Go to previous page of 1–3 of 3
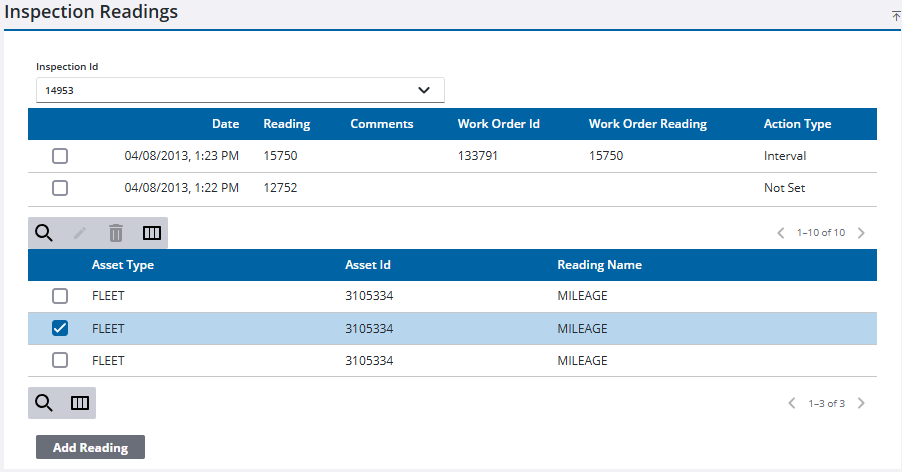902x472 pixels. pyautogui.click(x=792, y=403)
